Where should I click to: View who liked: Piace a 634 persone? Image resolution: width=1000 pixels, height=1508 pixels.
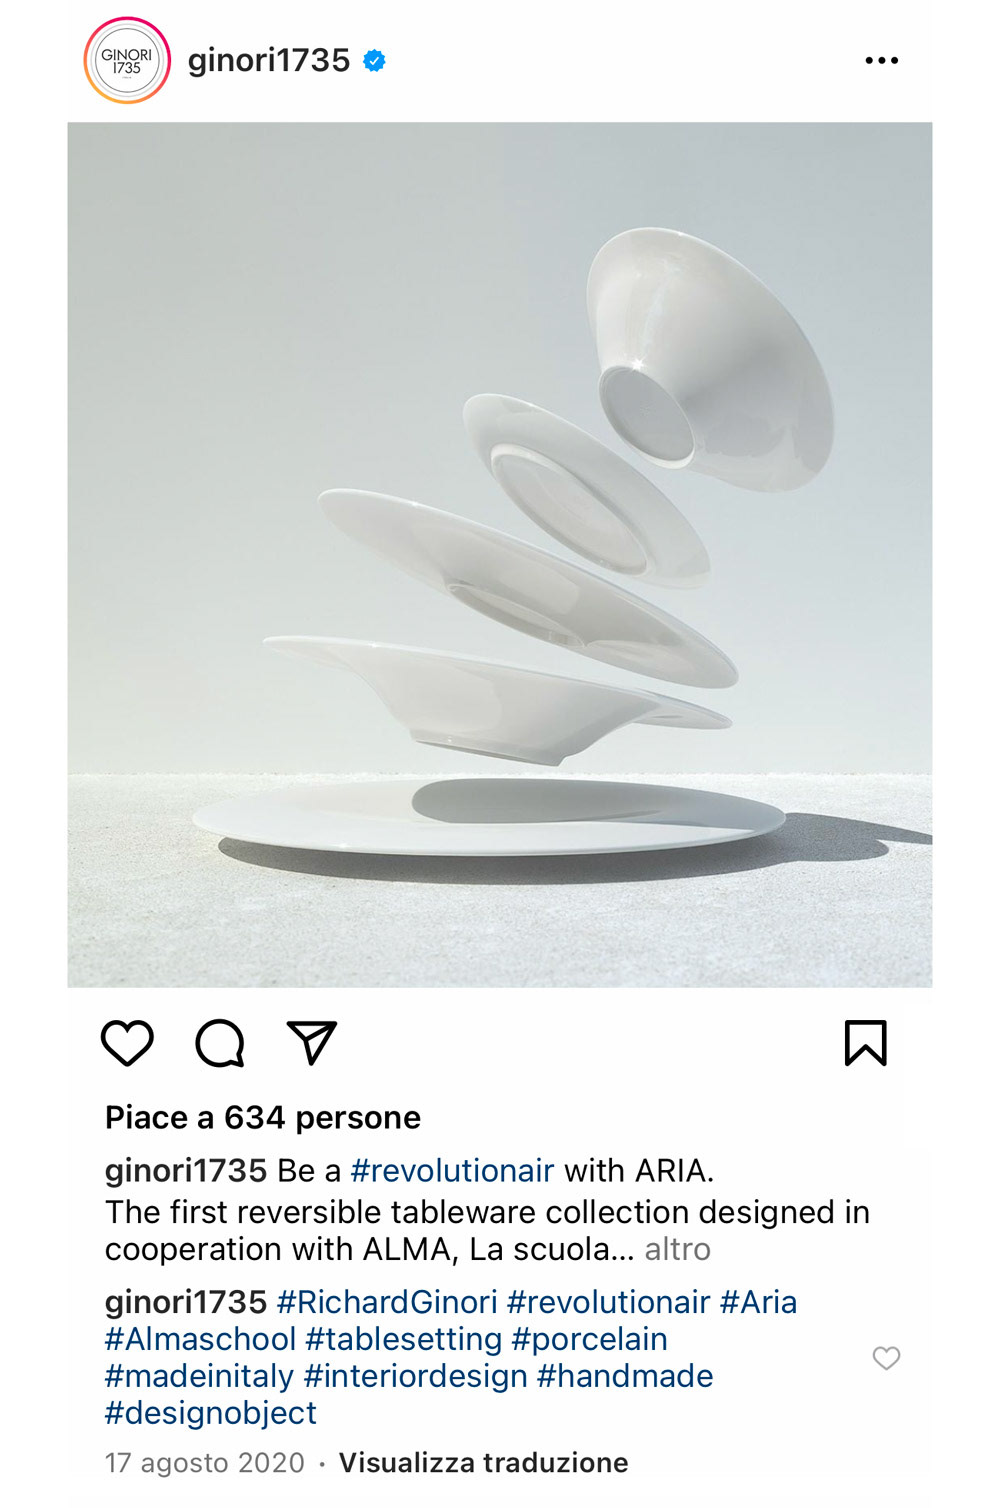[263, 1117]
